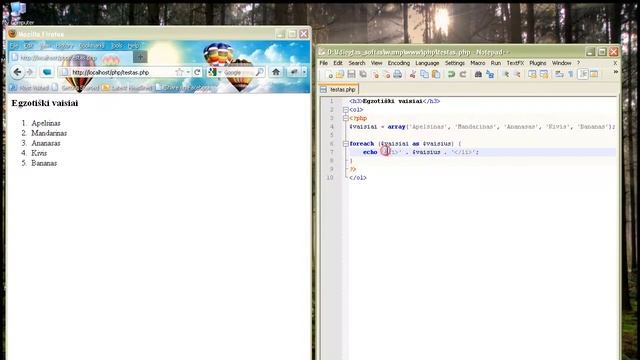Image resolution: width=640 pixels, height=360 pixels.
Task: Toggle the Show all characters icon
Action: coord(571,74)
